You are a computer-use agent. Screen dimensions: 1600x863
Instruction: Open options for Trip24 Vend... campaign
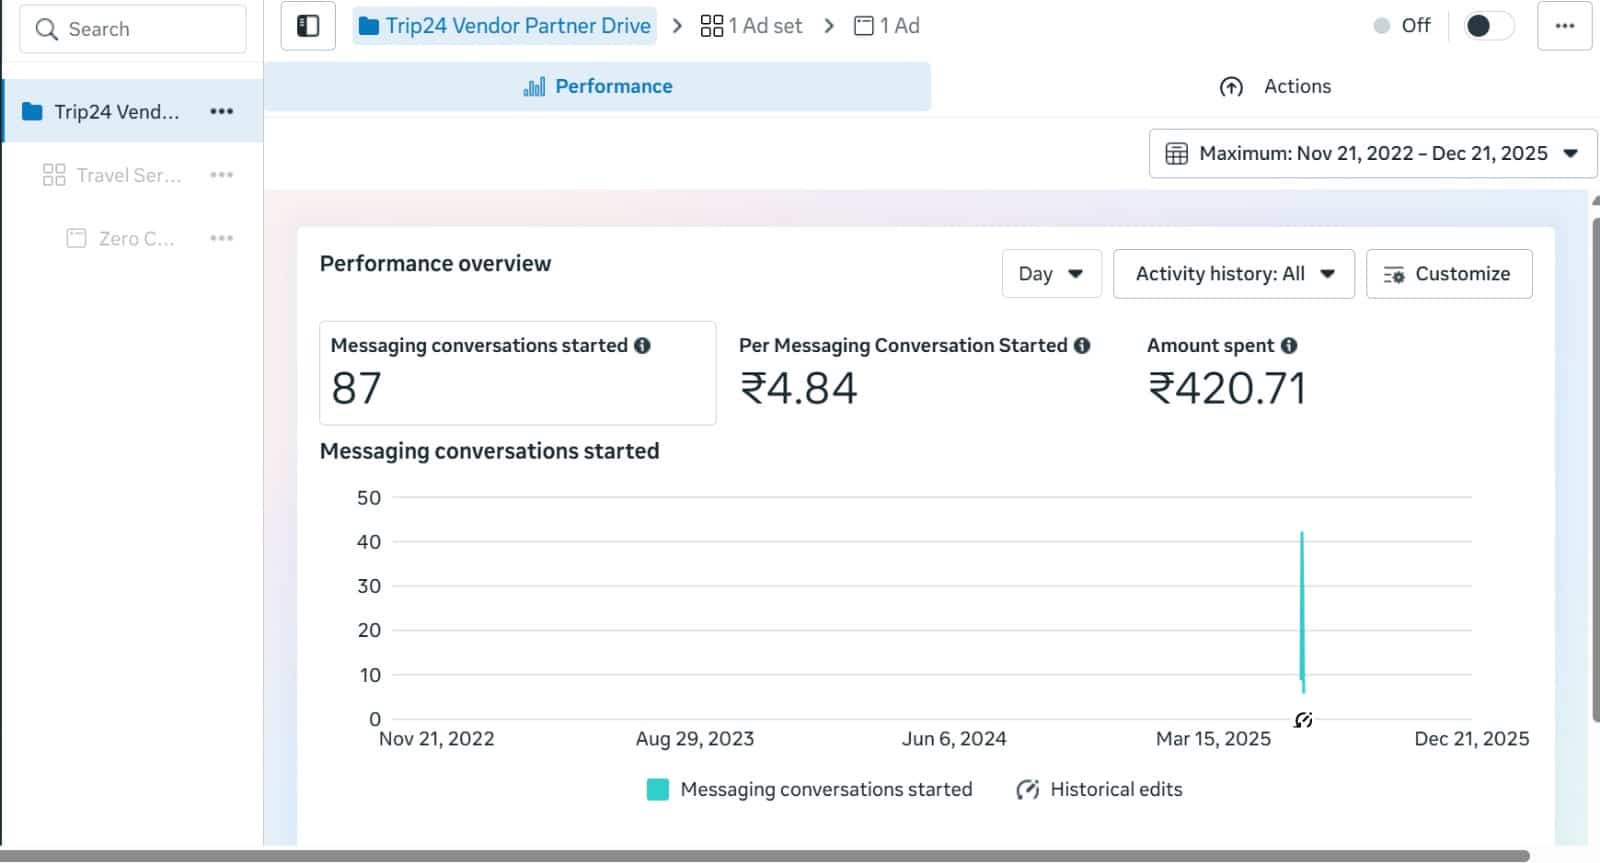(x=221, y=111)
